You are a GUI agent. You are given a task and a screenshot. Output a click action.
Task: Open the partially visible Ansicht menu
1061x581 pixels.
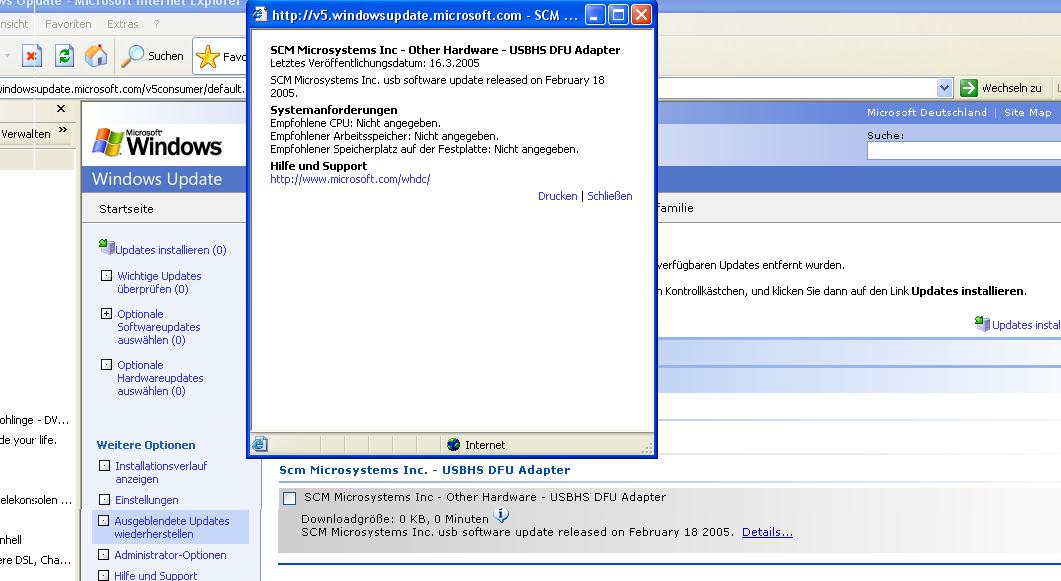(14, 24)
